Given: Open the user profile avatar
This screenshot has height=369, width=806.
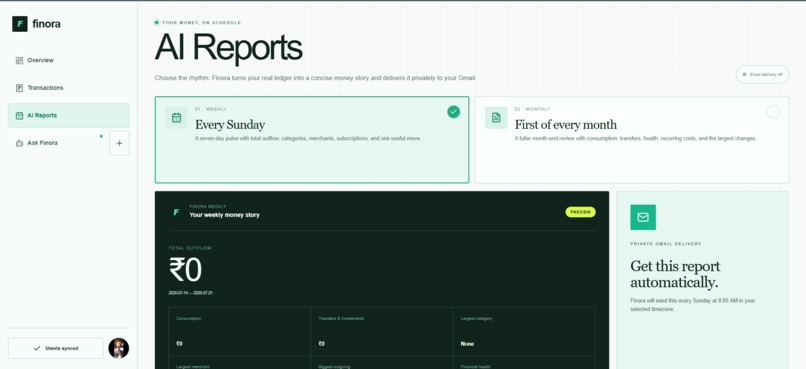Looking at the screenshot, I should [x=119, y=348].
